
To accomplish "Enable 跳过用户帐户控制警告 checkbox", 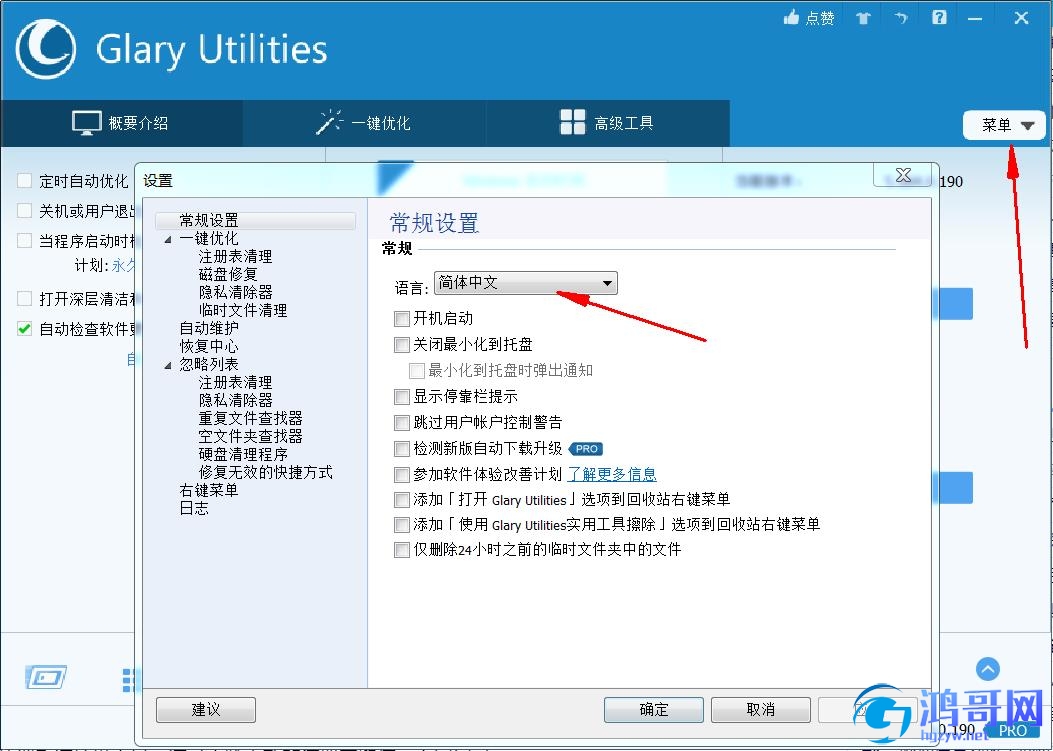I will pos(402,423).
